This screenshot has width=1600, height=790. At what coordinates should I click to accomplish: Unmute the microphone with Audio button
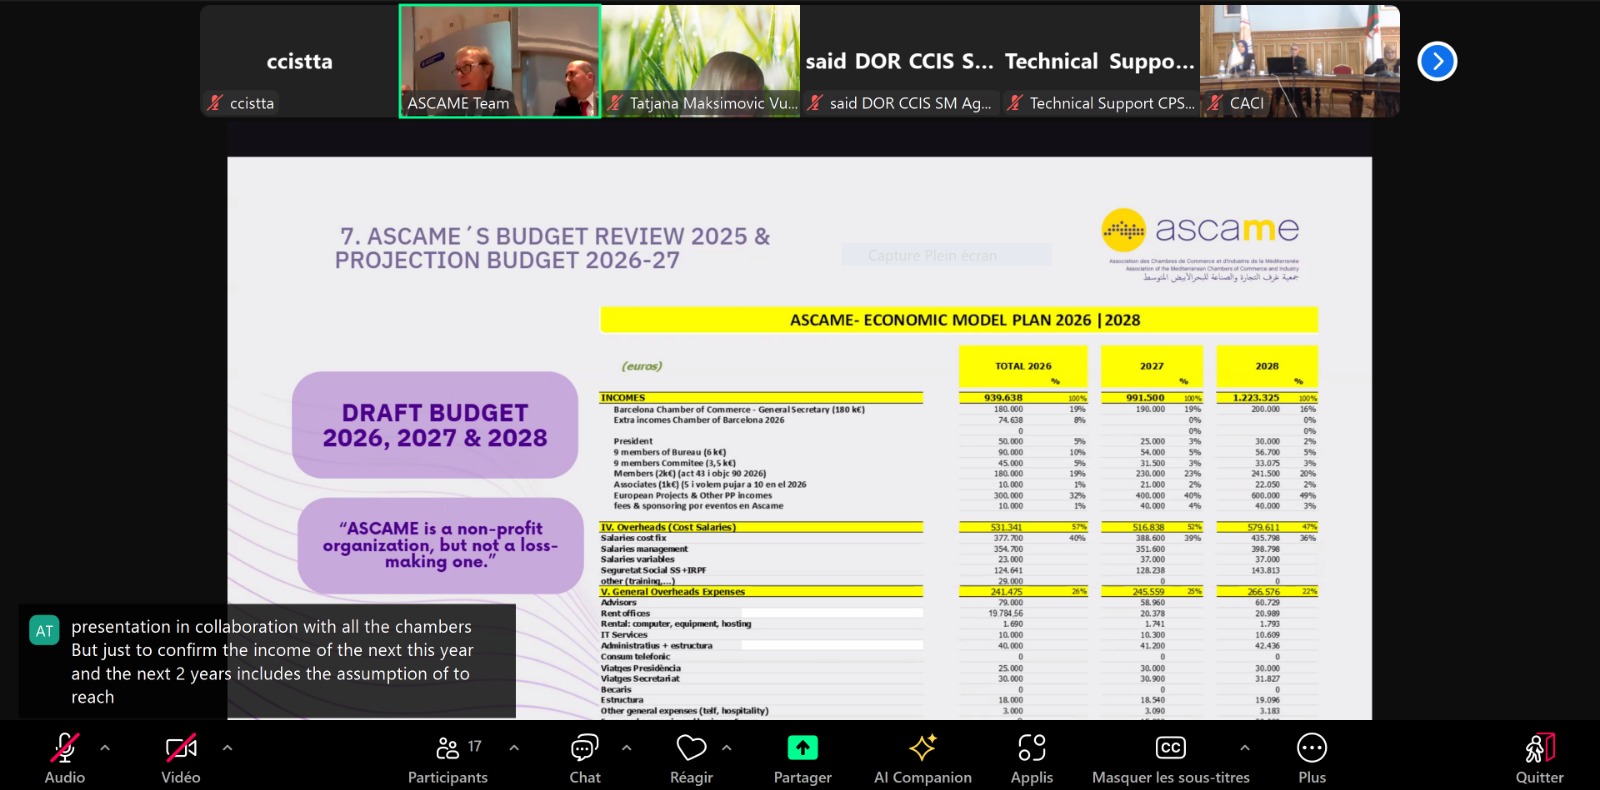coord(65,759)
